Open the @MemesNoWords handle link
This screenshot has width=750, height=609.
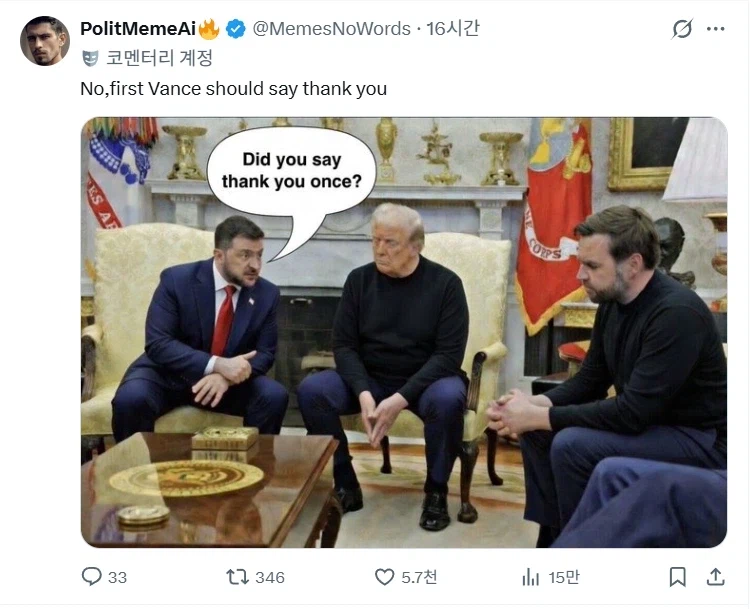(x=331, y=29)
